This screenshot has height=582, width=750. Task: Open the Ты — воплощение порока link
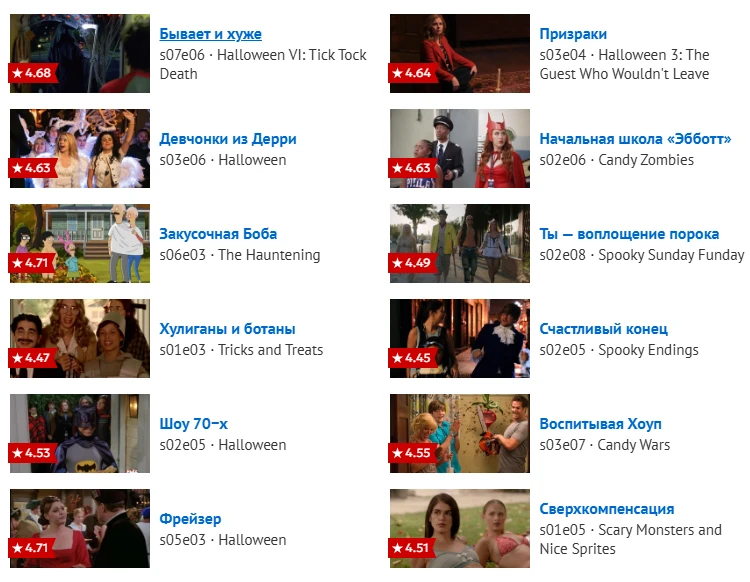click(x=629, y=234)
